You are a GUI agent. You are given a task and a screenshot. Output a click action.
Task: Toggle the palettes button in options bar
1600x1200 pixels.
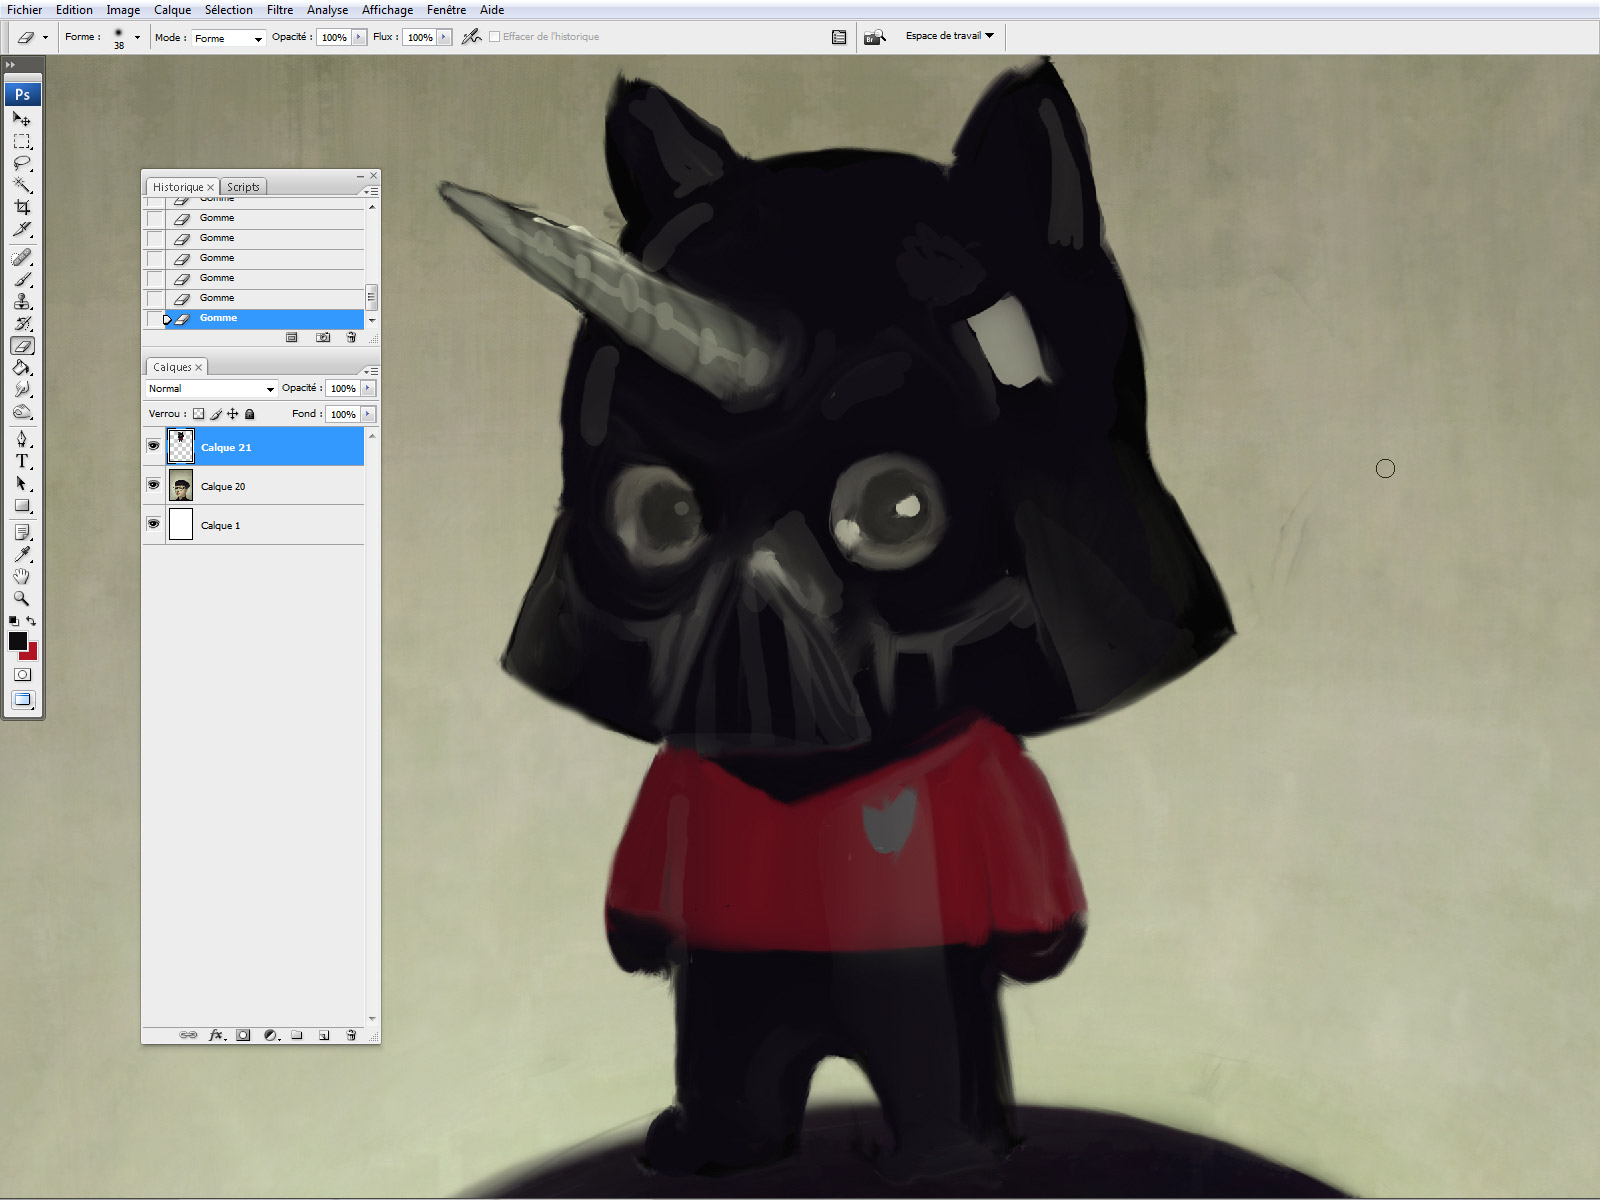pyautogui.click(x=839, y=37)
